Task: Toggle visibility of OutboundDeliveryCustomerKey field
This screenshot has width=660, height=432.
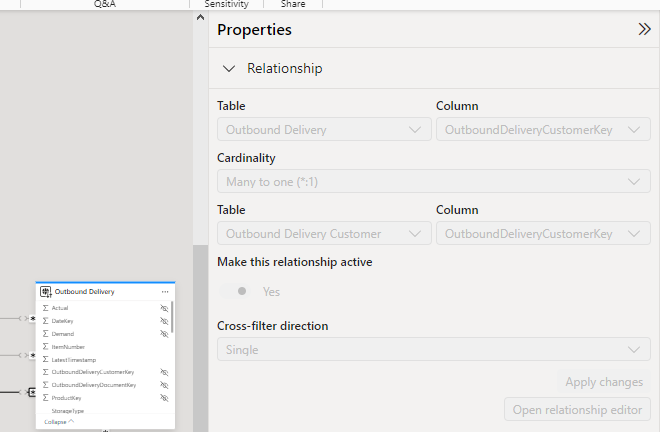Action: tap(164, 372)
